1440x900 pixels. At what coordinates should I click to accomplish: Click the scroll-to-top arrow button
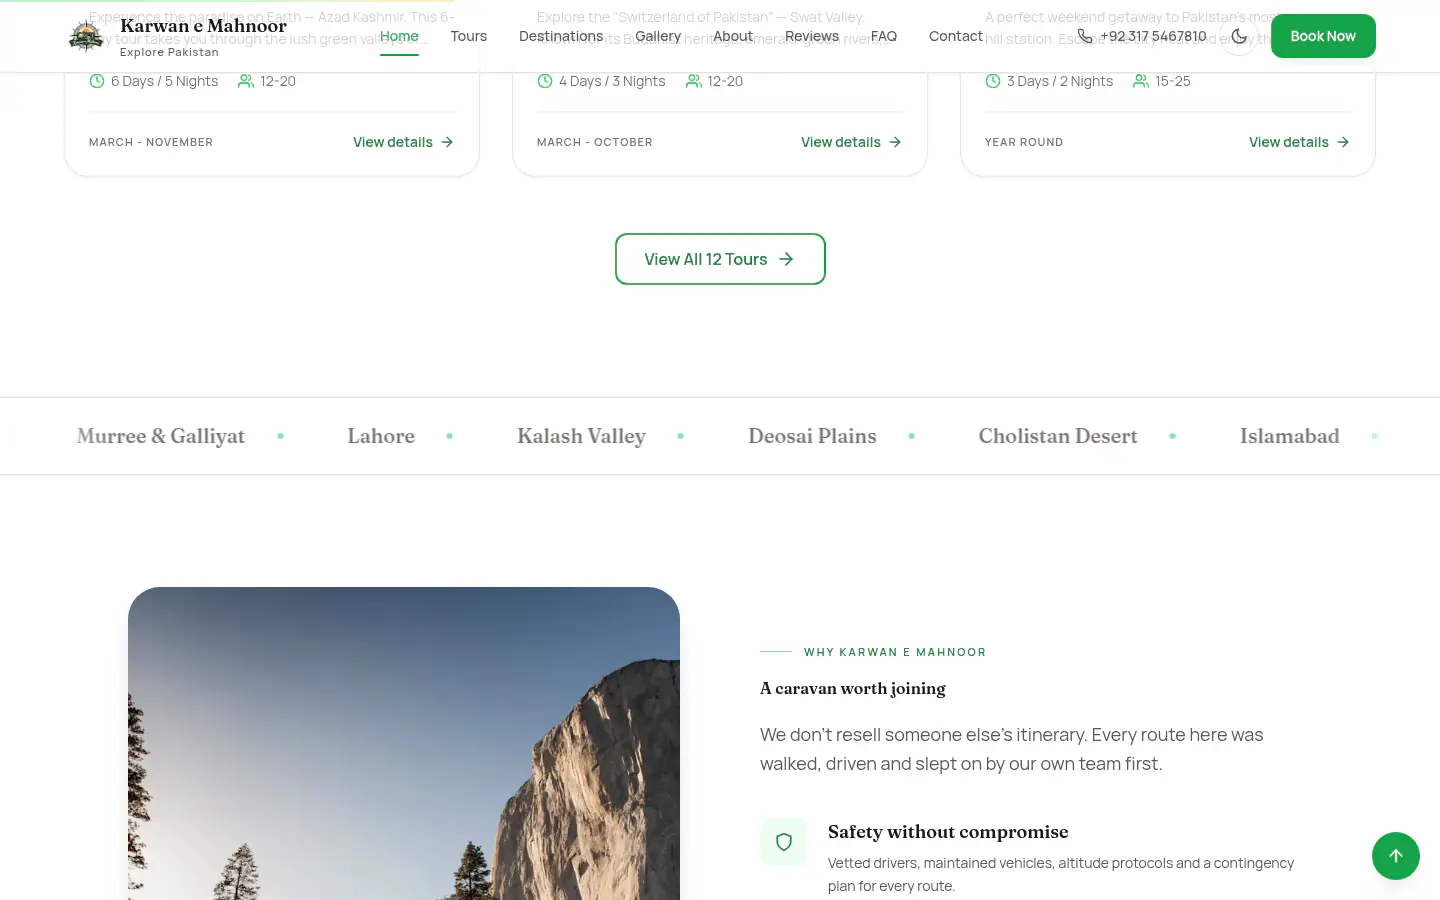1396,856
